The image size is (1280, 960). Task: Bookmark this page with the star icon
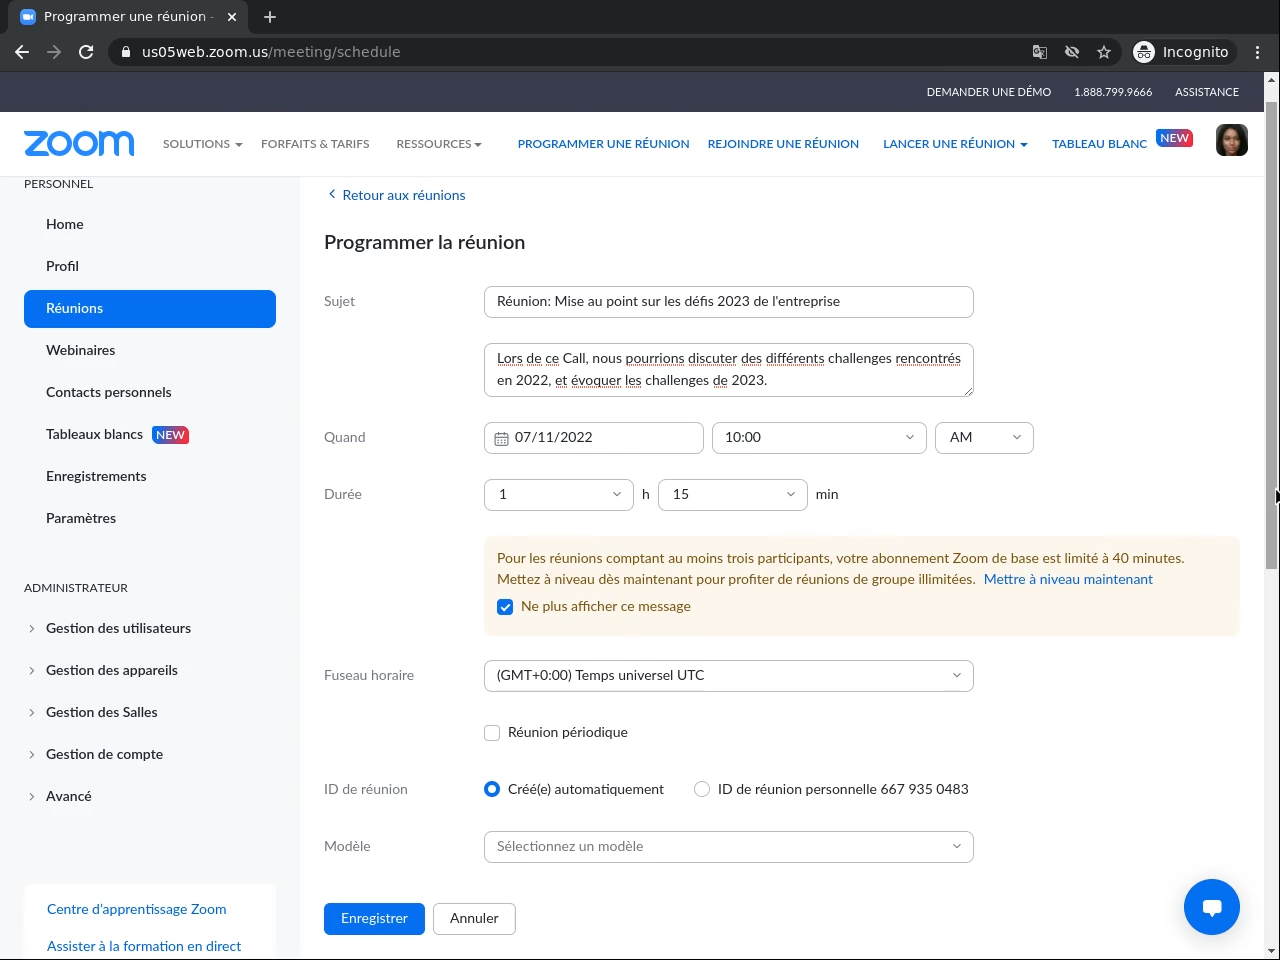pyautogui.click(x=1104, y=52)
